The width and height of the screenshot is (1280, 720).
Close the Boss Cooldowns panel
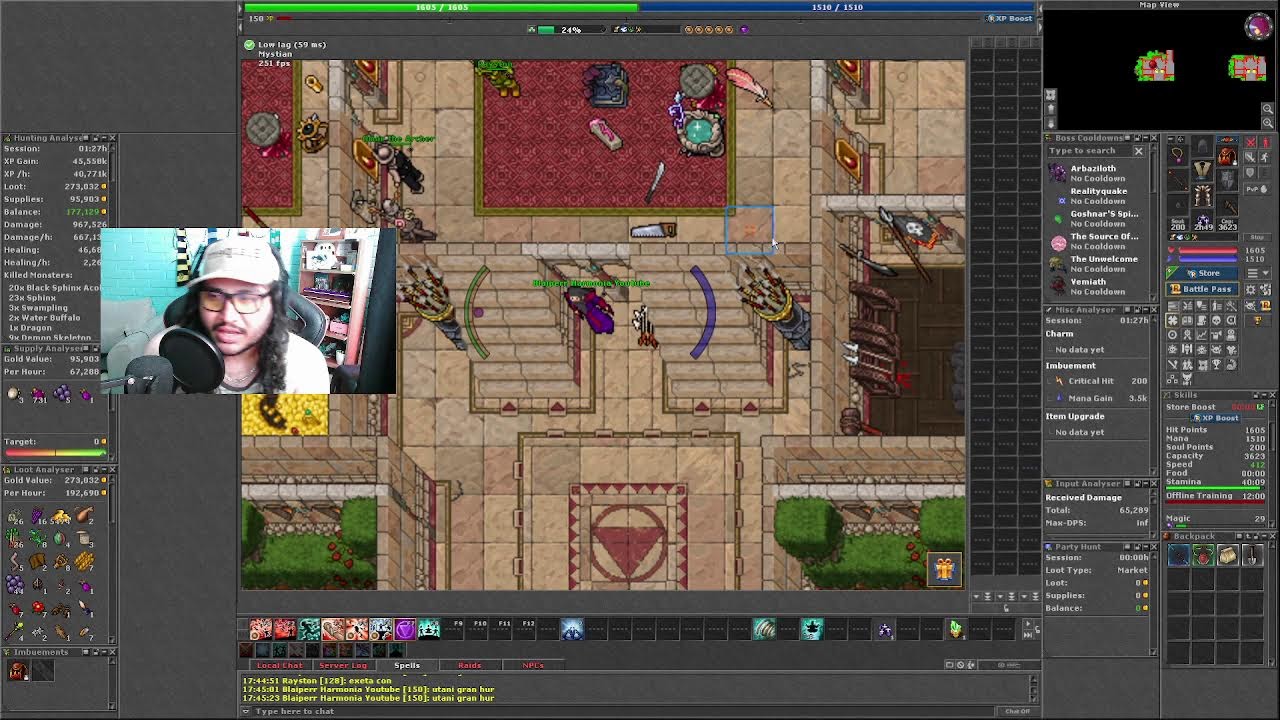click(1154, 138)
